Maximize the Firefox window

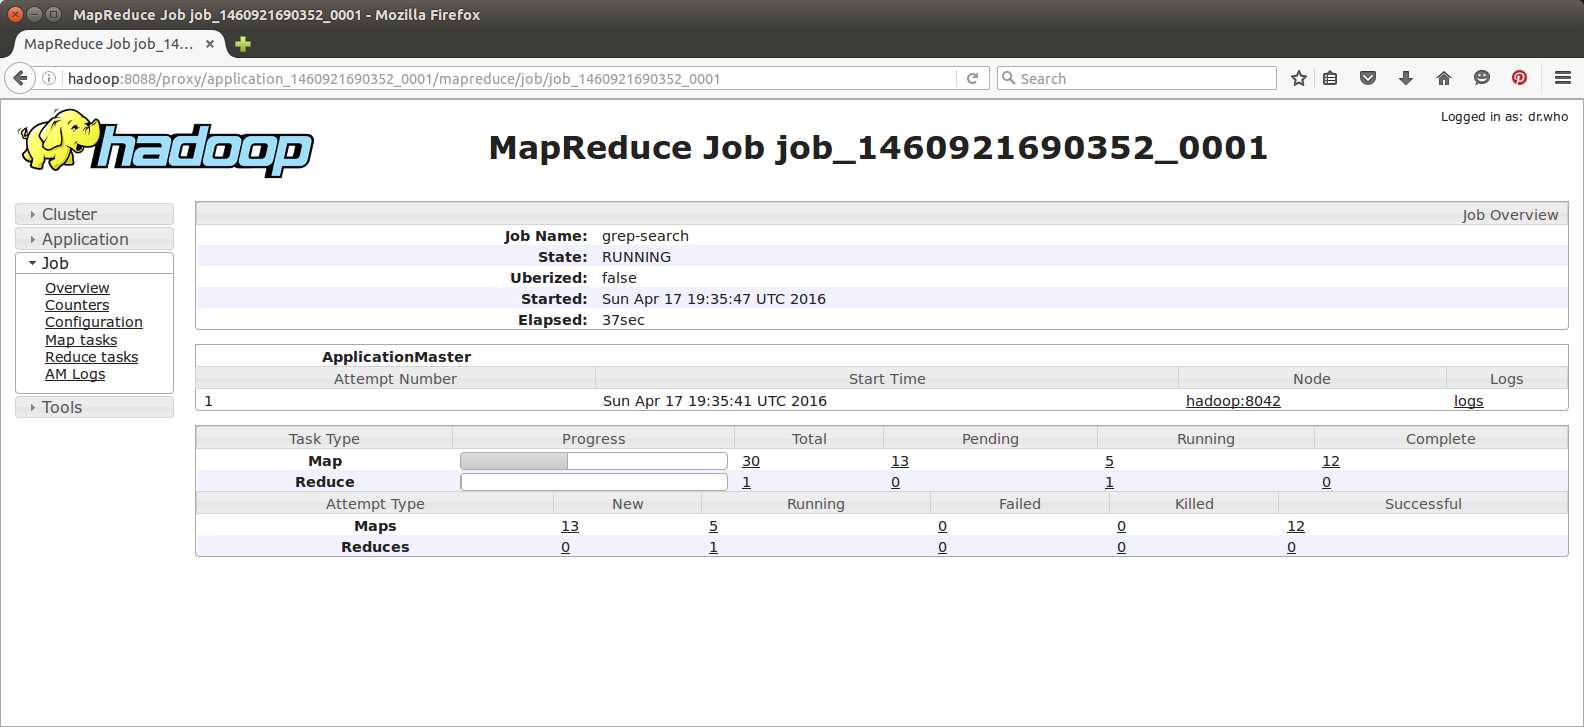pyautogui.click(x=53, y=14)
